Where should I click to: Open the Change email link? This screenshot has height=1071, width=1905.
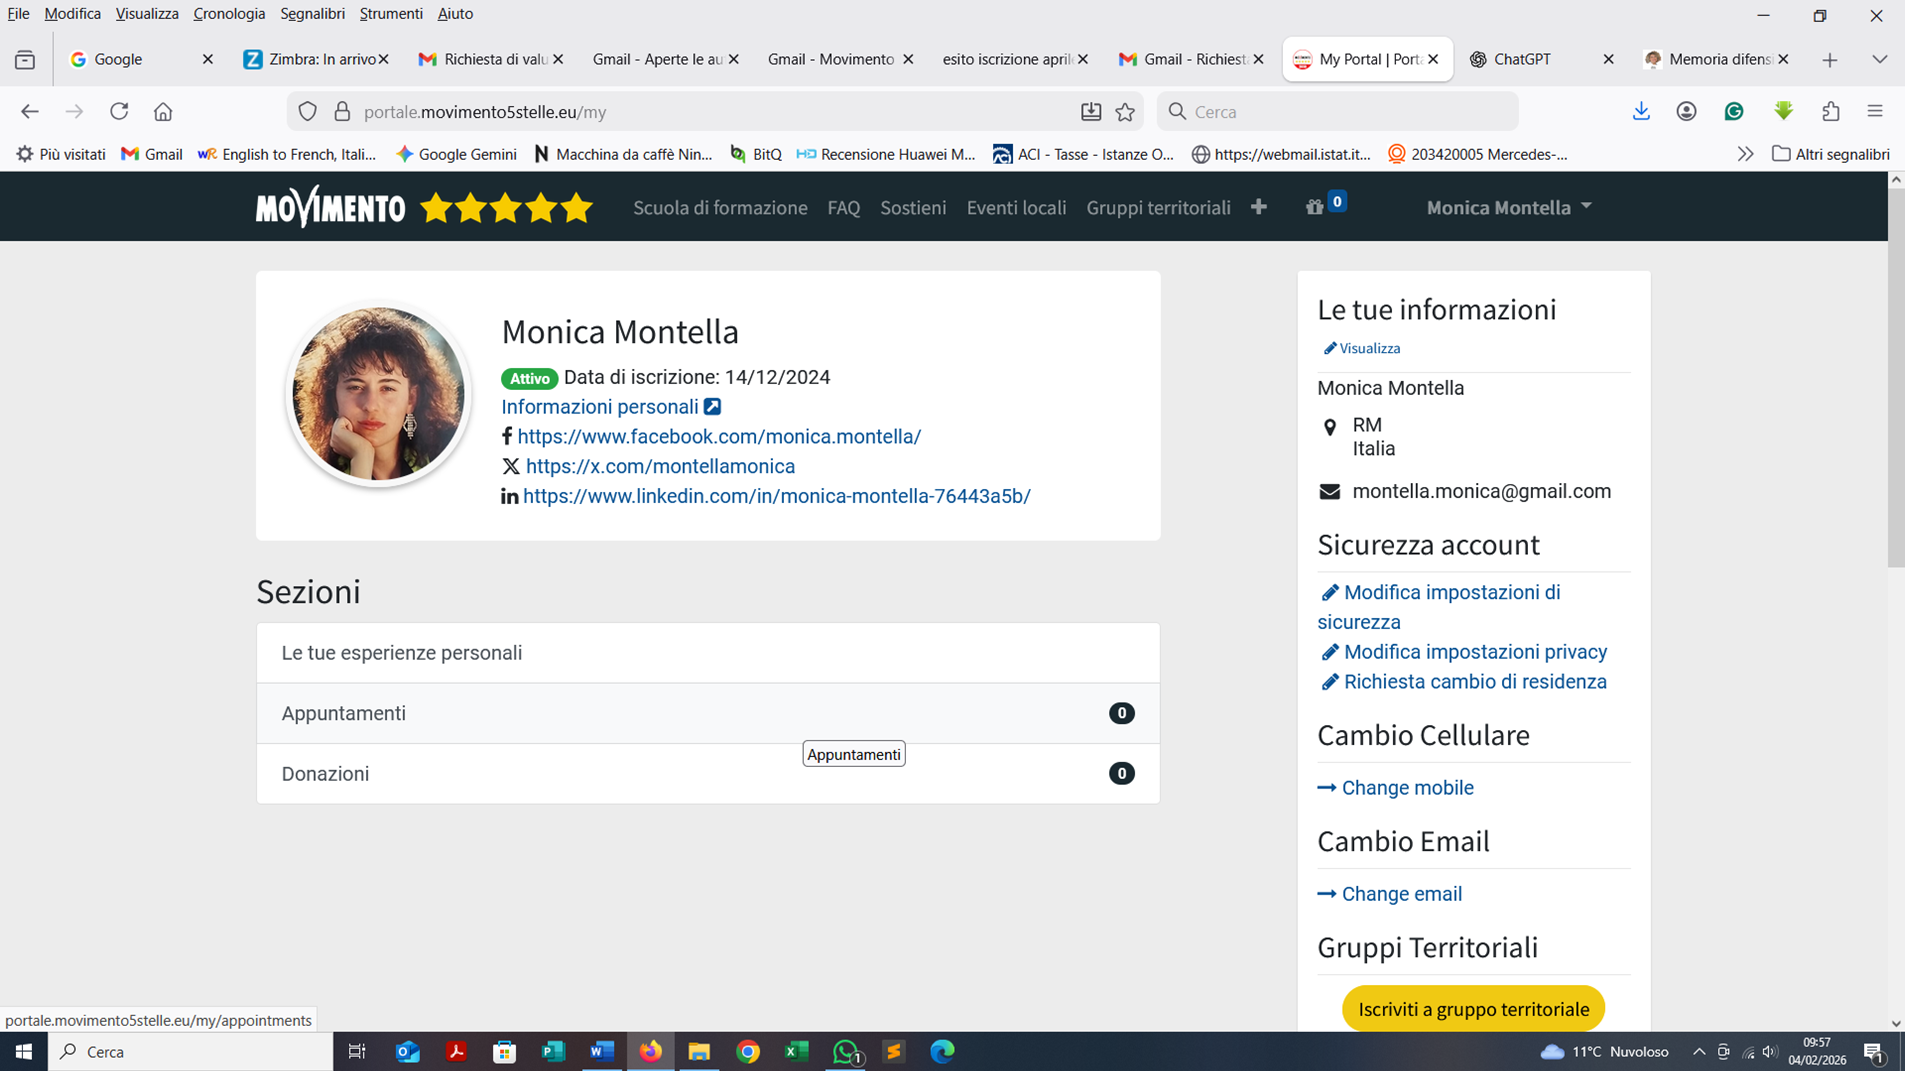pos(1401,894)
